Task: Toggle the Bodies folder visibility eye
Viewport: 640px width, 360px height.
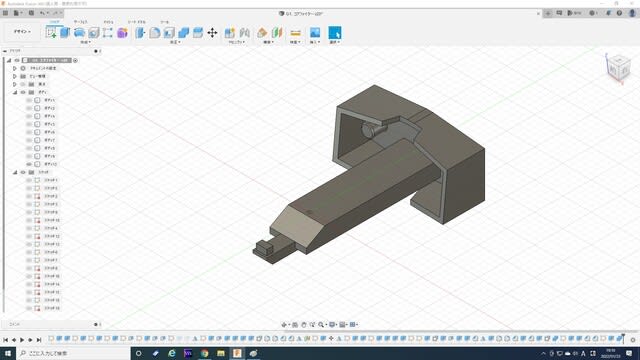Action: point(23,92)
